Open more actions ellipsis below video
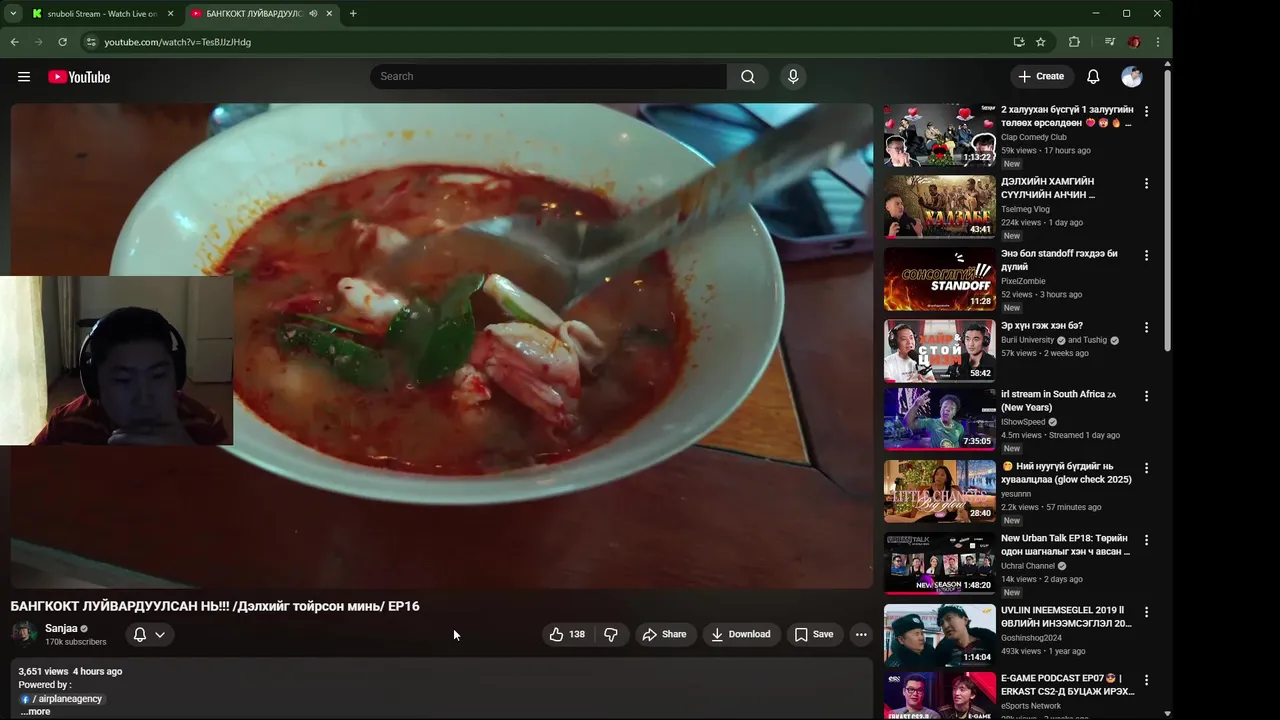This screenshot has height=720, width=1280. click(x=861, y=634)
